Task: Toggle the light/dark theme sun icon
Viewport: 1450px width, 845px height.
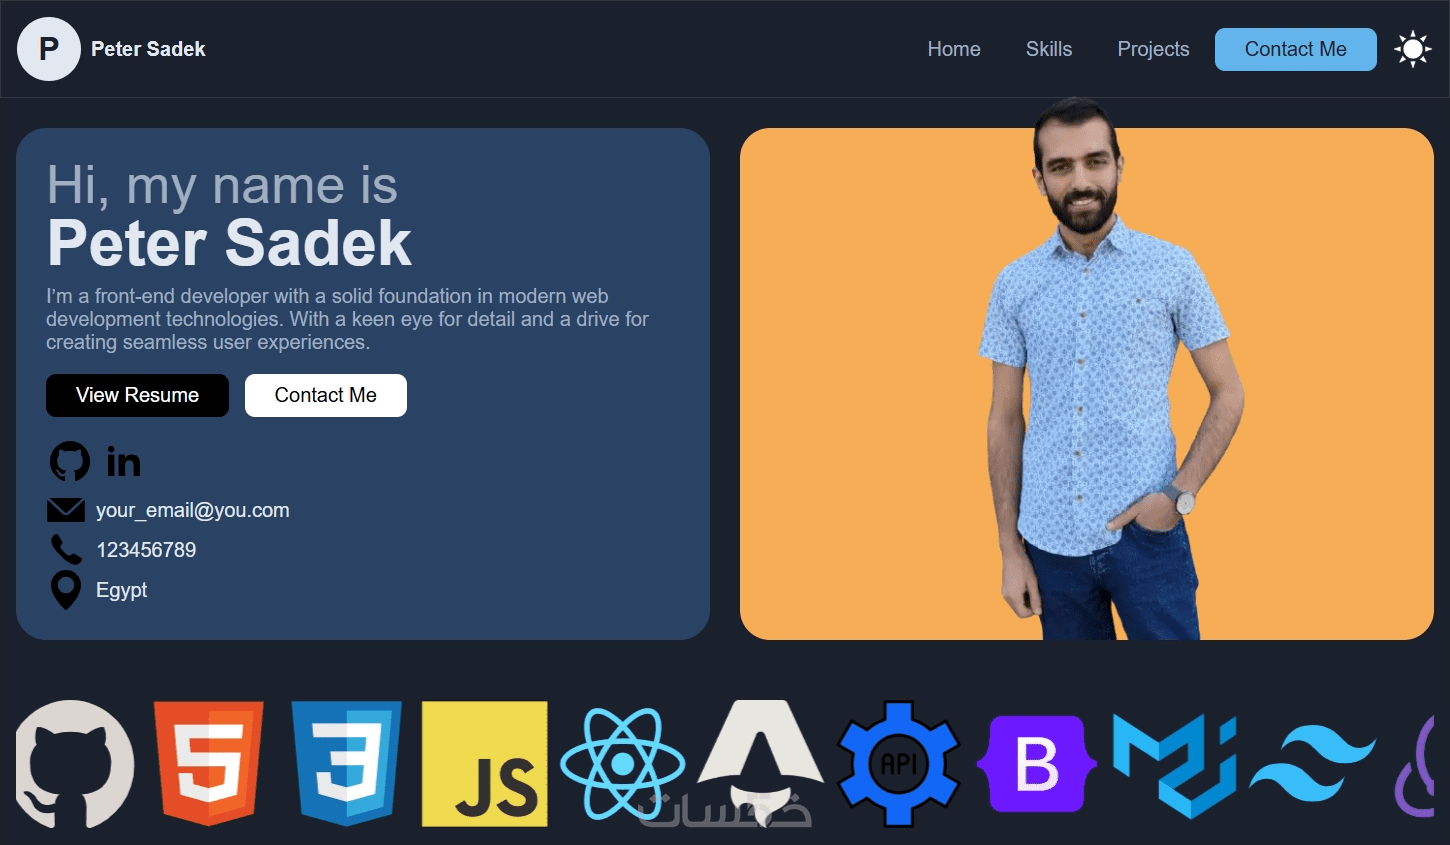Action: 1413,49
